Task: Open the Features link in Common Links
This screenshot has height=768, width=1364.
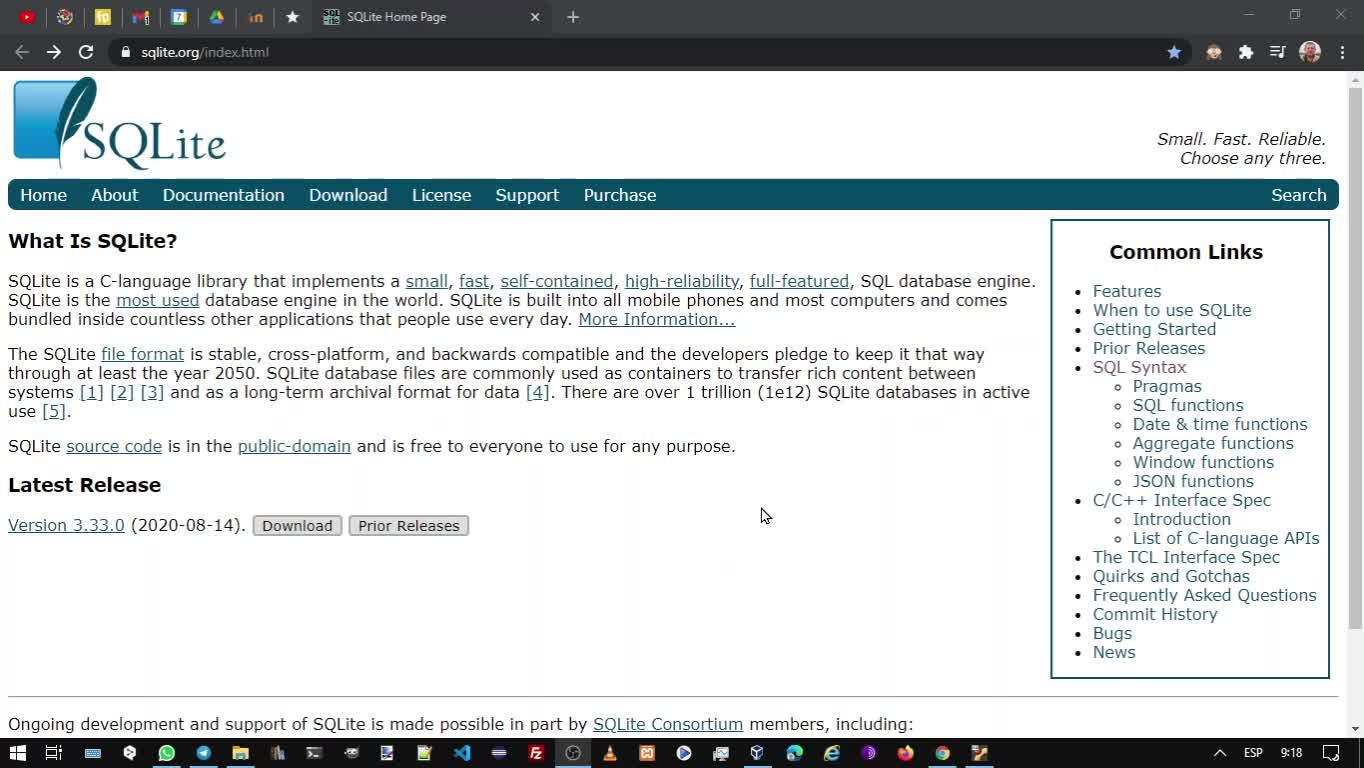Action: pyautogui.click(x=1127, y=291)
